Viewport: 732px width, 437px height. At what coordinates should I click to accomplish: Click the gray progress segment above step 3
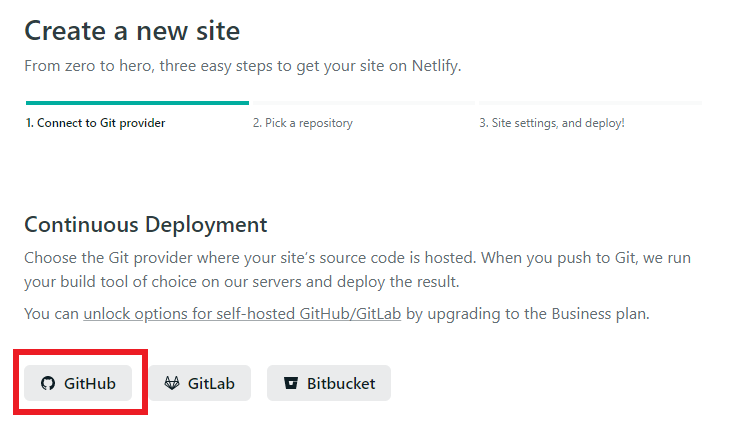point(590,102)
